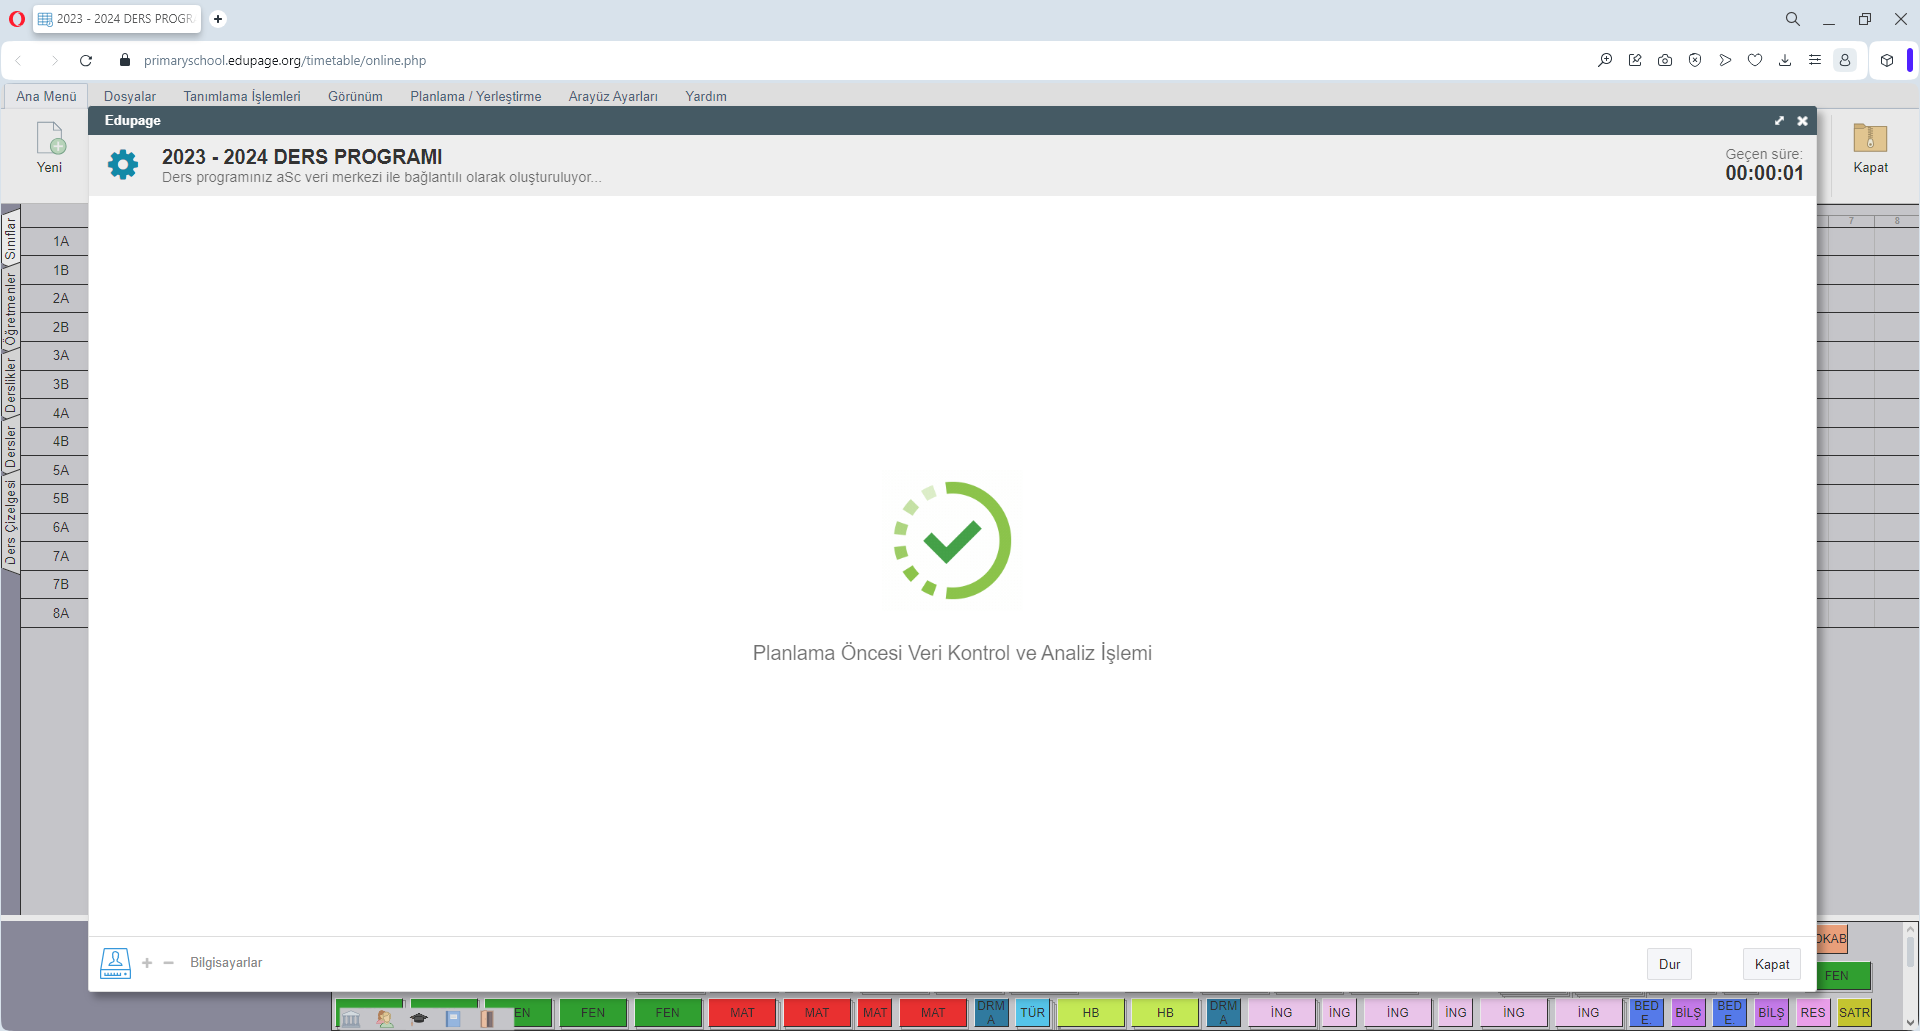Select class row 7B
Image resolution: width=1920 pixels, height=1031 pixels.
(55, 584)
